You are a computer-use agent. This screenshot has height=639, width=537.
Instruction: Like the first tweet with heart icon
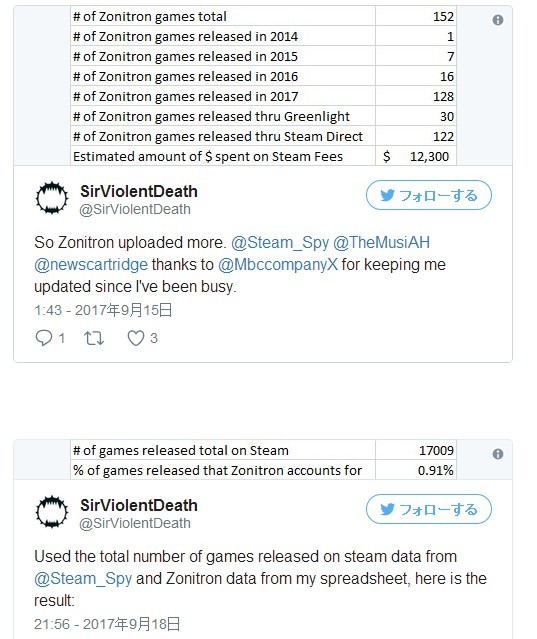[x=136, y=338]
